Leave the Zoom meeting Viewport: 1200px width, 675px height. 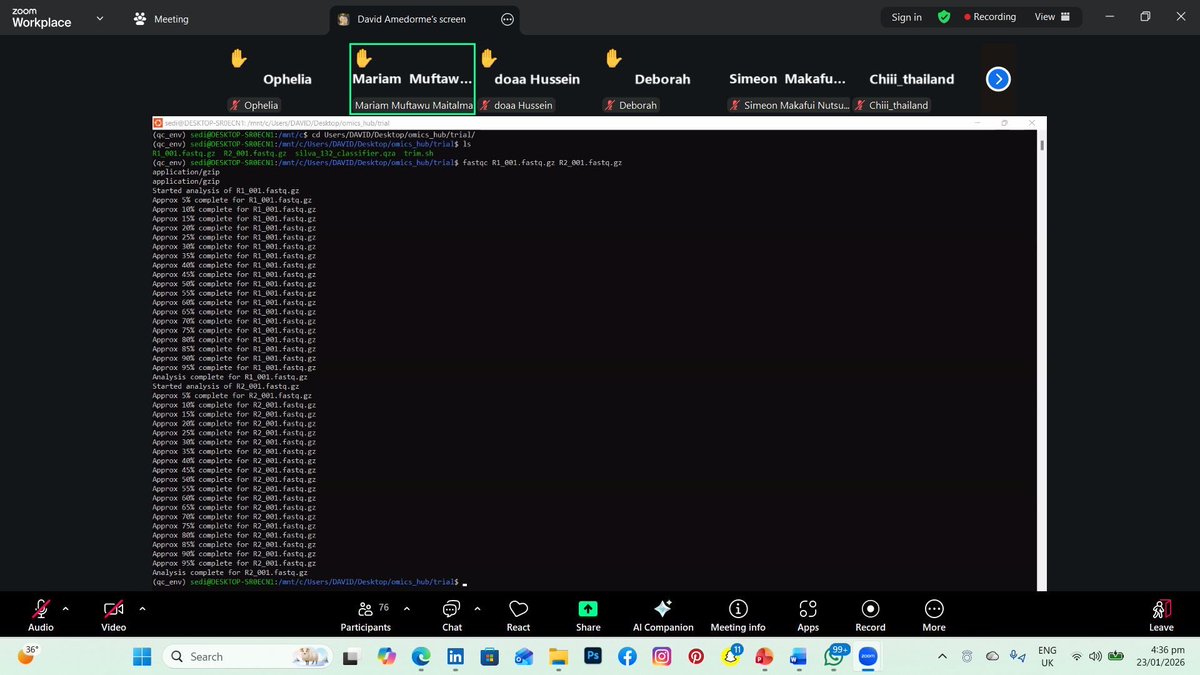click(x=1161, y=615)
